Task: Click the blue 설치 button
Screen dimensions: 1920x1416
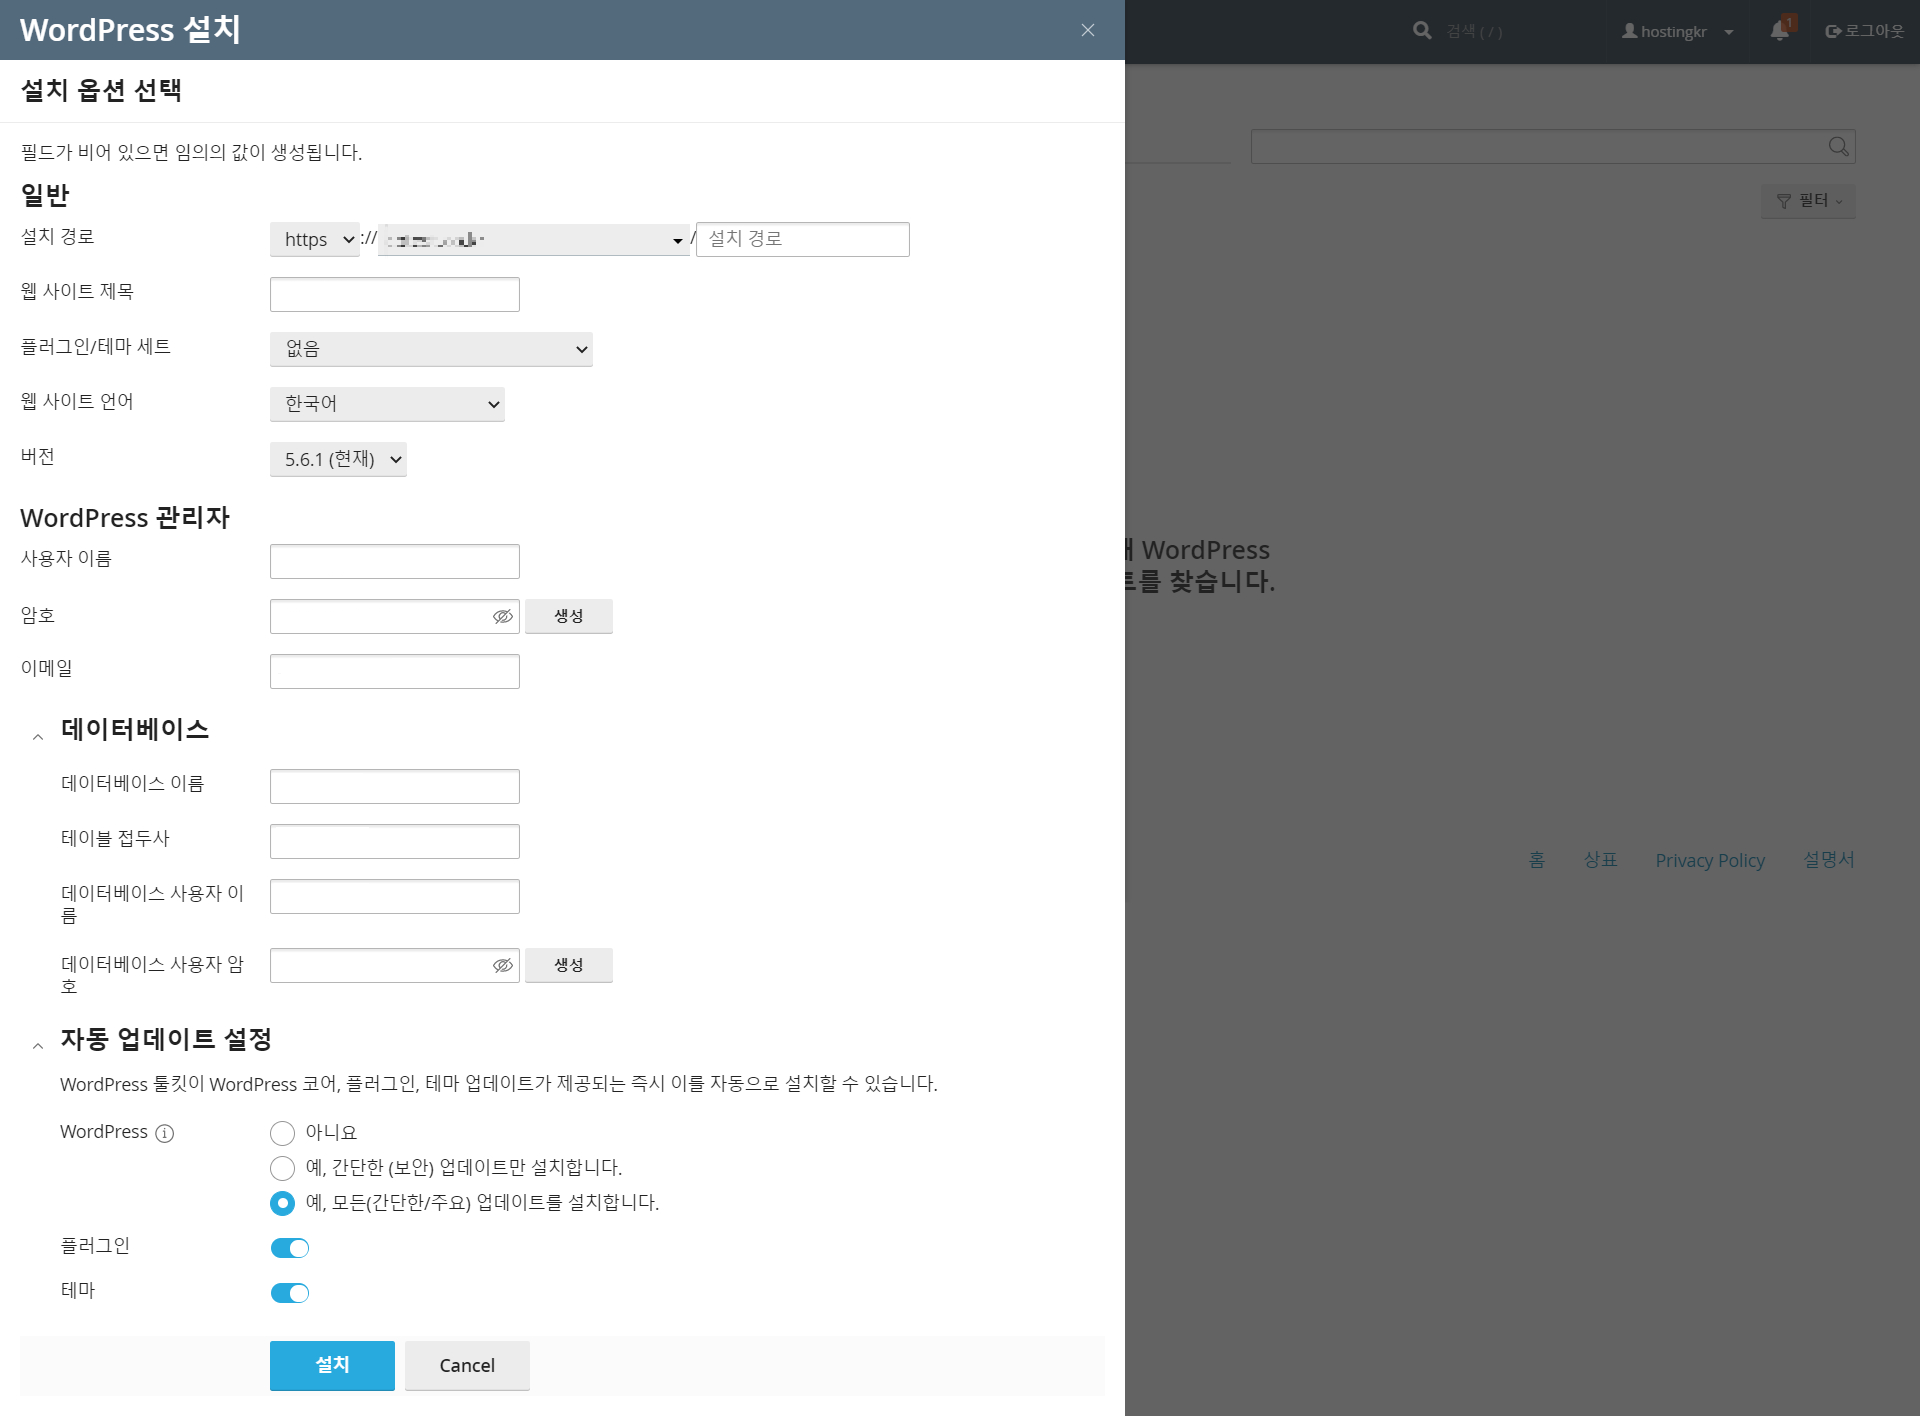Action: pyautogui.click(x=332, y=1366)
